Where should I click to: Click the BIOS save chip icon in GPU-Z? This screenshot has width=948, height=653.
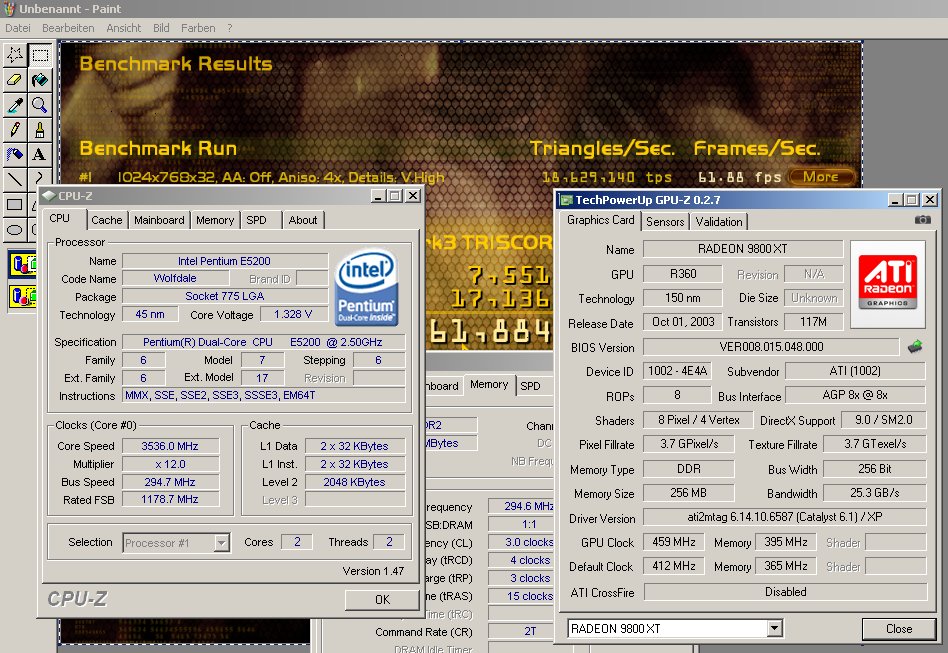point(915,346)
